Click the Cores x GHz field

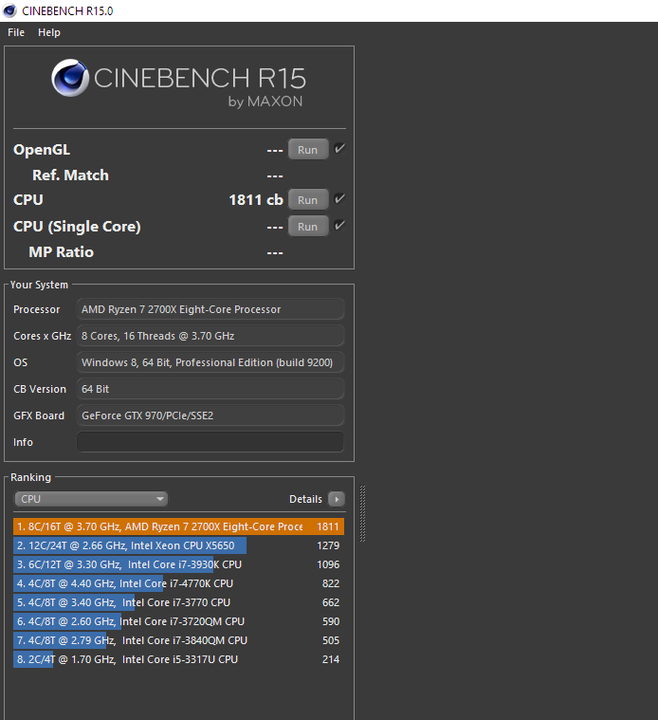pyautogui.click(x=210, y=336)
